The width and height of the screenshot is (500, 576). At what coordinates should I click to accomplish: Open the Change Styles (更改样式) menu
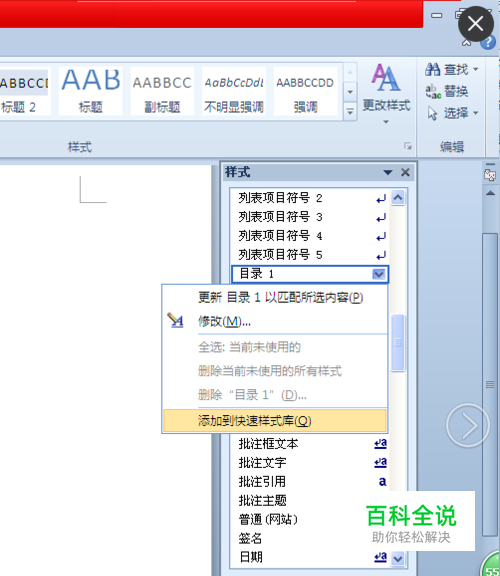tap(386, 94)
